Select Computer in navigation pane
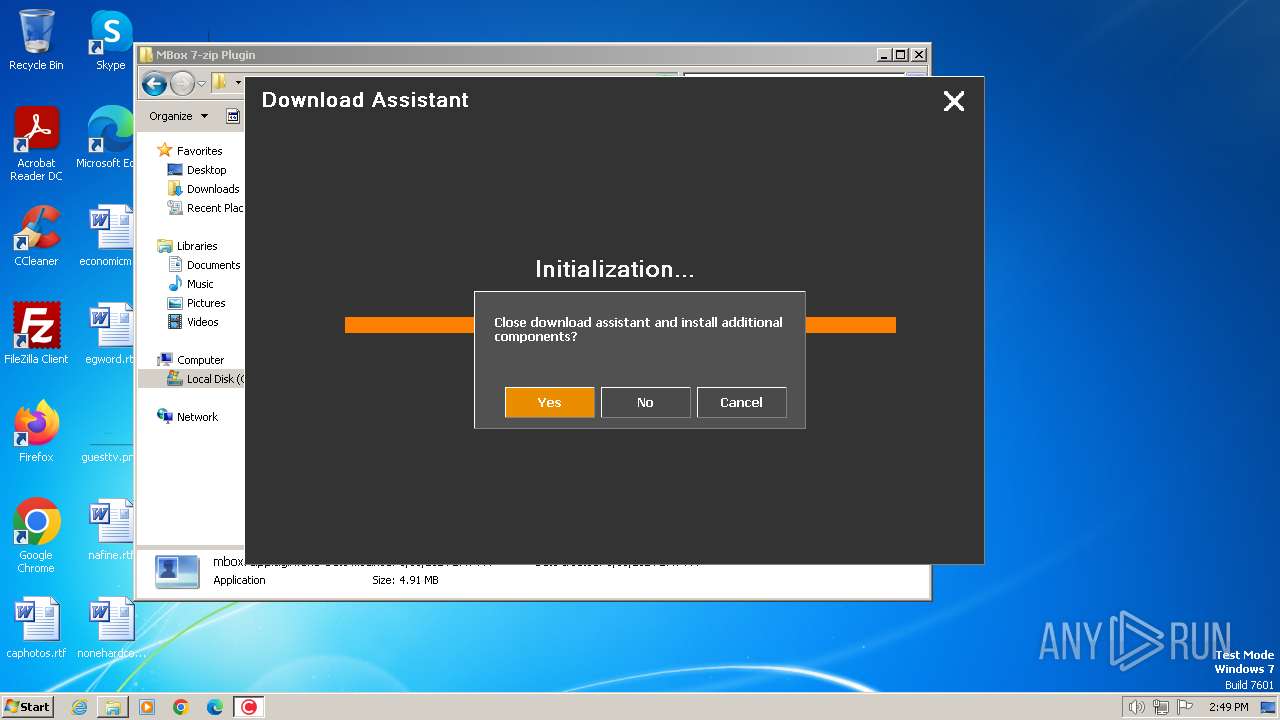Viewport: 1280px width, 720px height. click(x=190, y=360)
